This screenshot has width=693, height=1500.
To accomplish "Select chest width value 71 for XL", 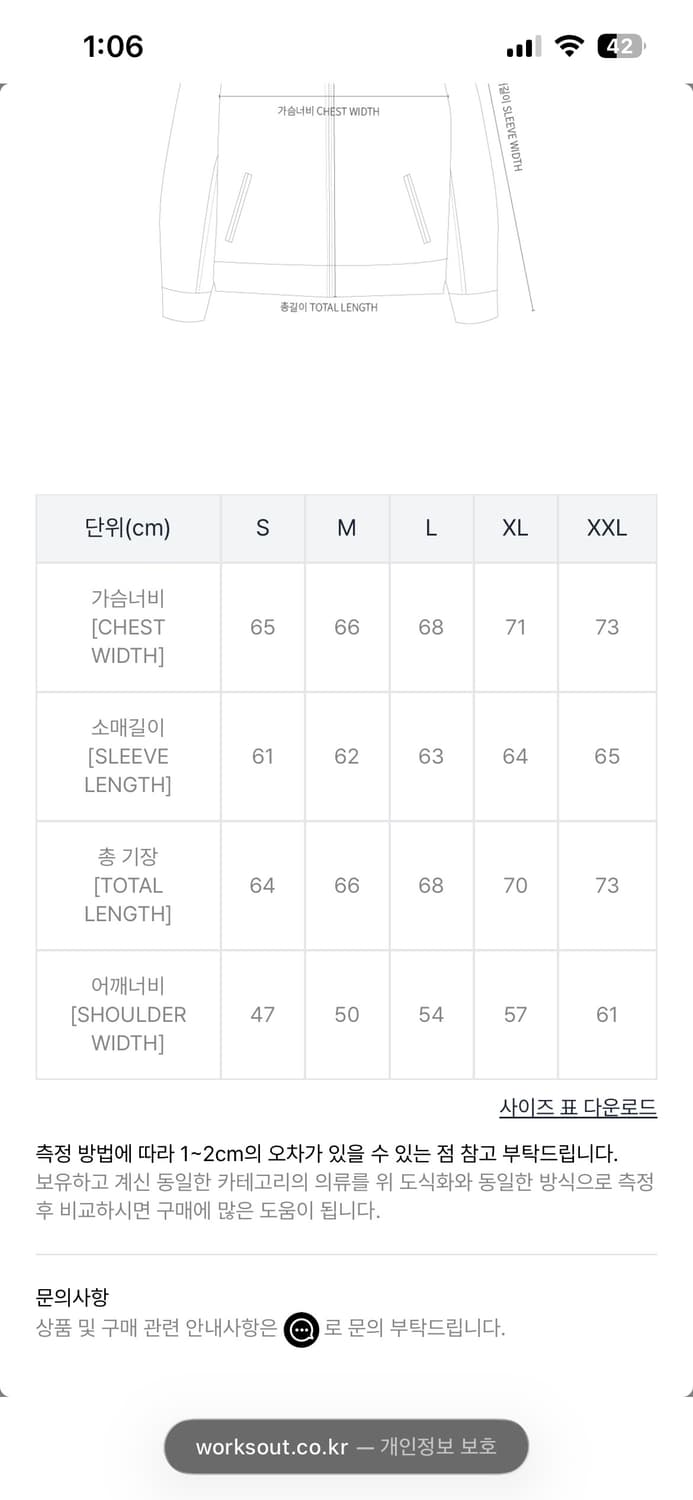I will click(x=515, y=627).
